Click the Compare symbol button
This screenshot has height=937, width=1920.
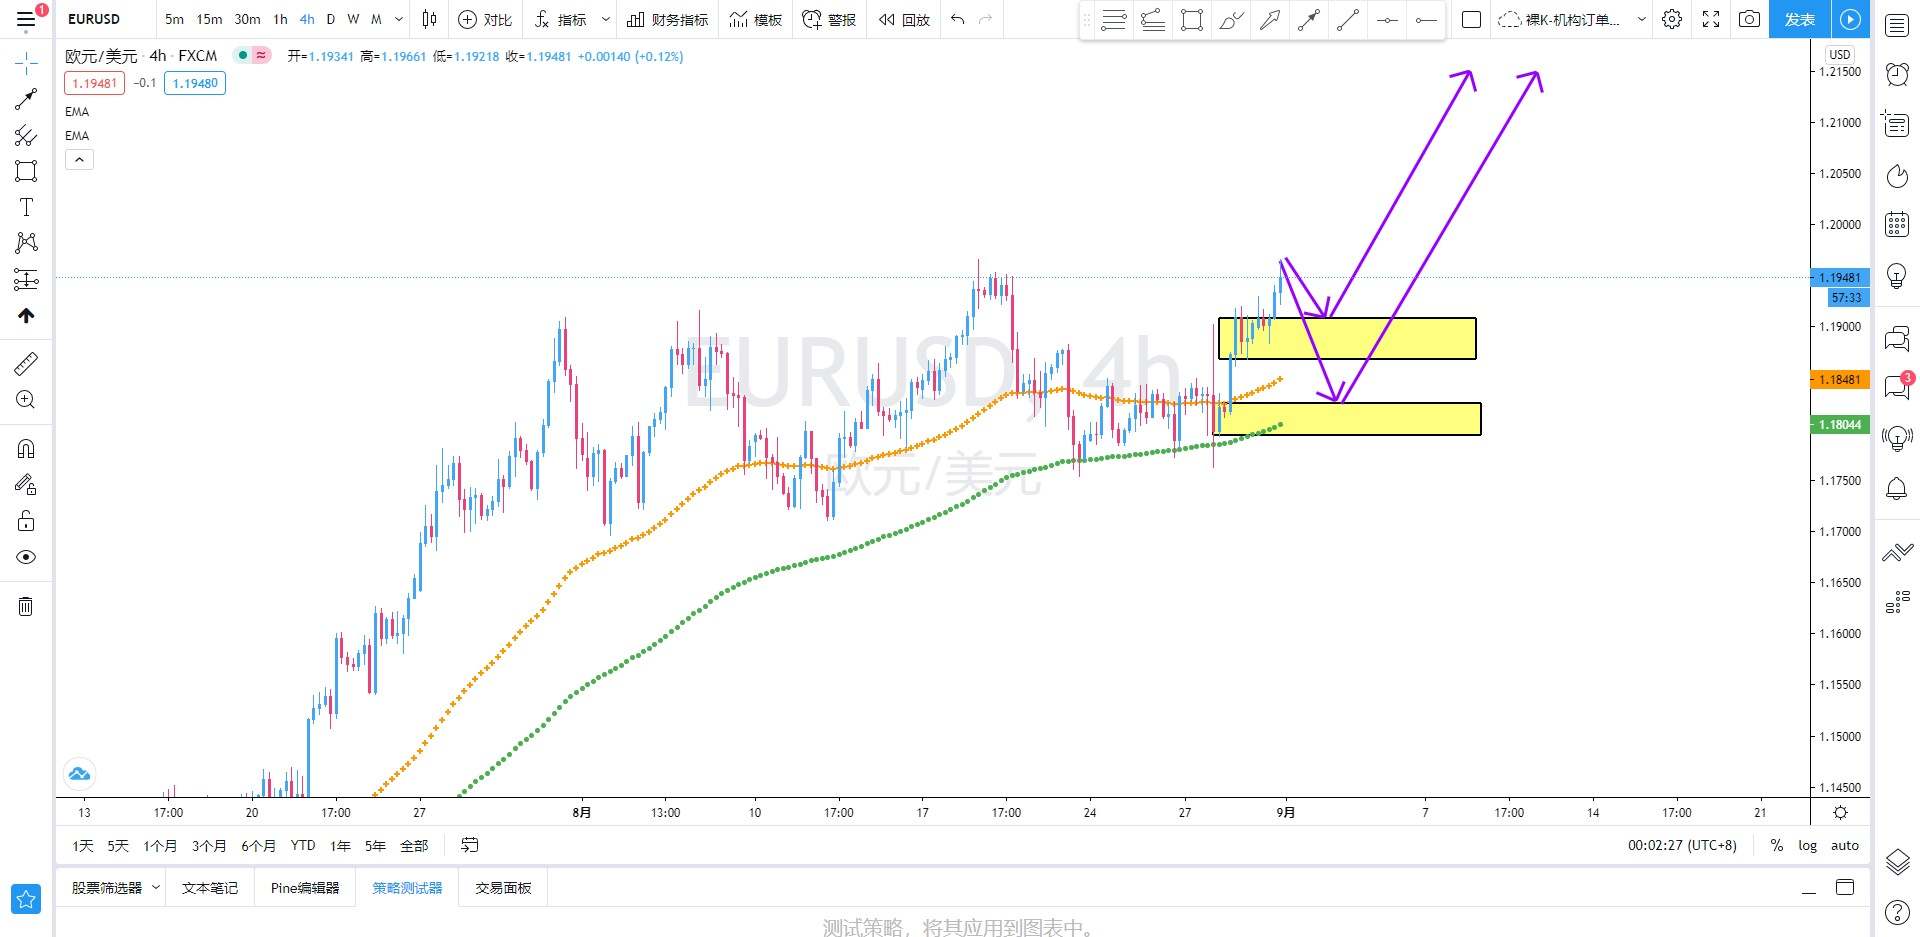point(485,19)
